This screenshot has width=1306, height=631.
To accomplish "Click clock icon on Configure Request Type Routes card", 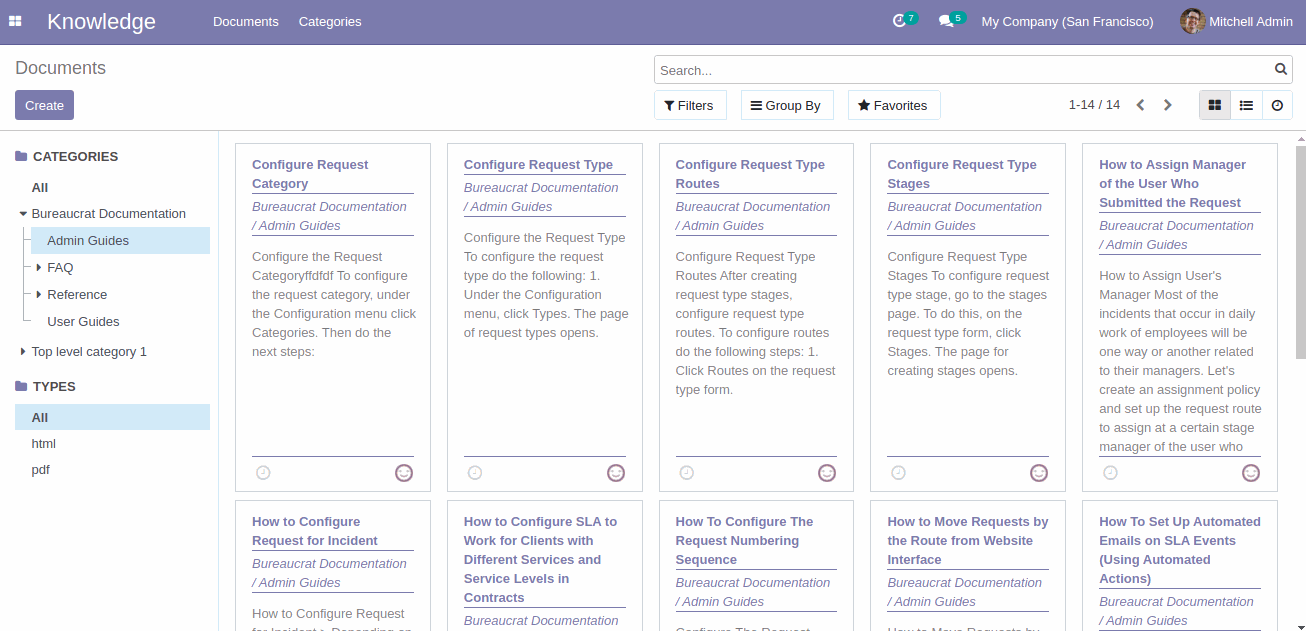I will coord(686,473).
